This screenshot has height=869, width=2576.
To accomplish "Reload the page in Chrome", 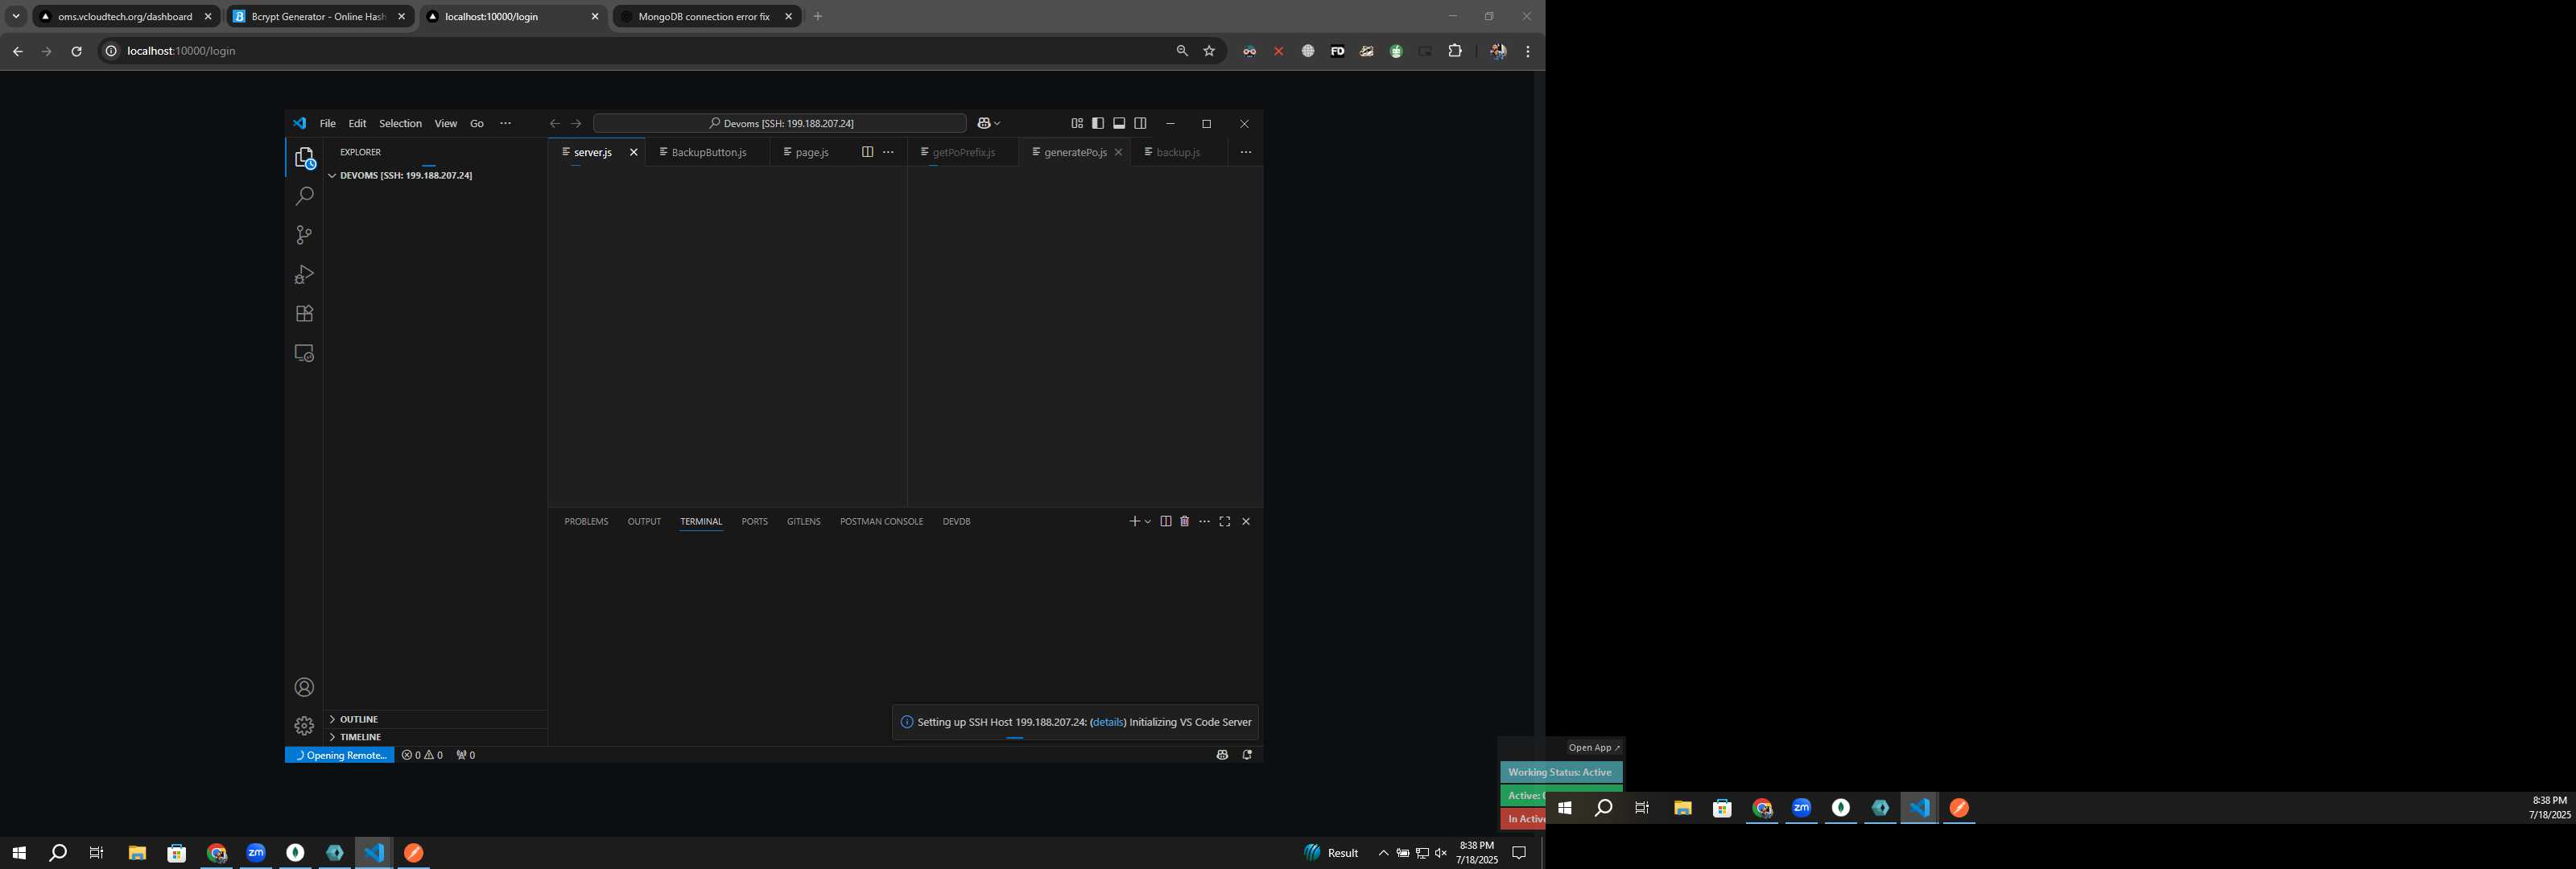I will [76, 51].
